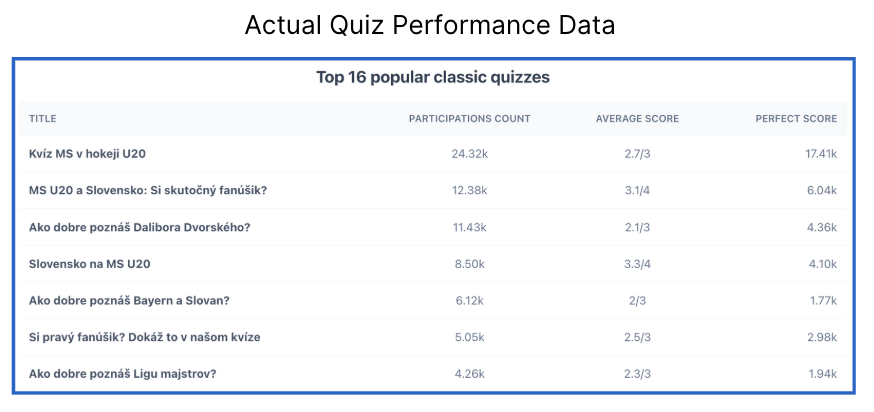The width and height of the screenshot is (874, 412).
Task: Open MS U20 a Slovensko quiz title
Action: coord(148,190)
